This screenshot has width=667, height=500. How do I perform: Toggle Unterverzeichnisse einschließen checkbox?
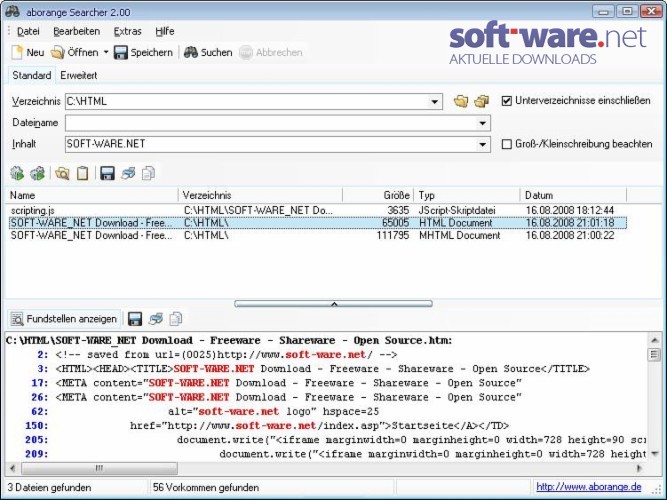tap(506, 101)
